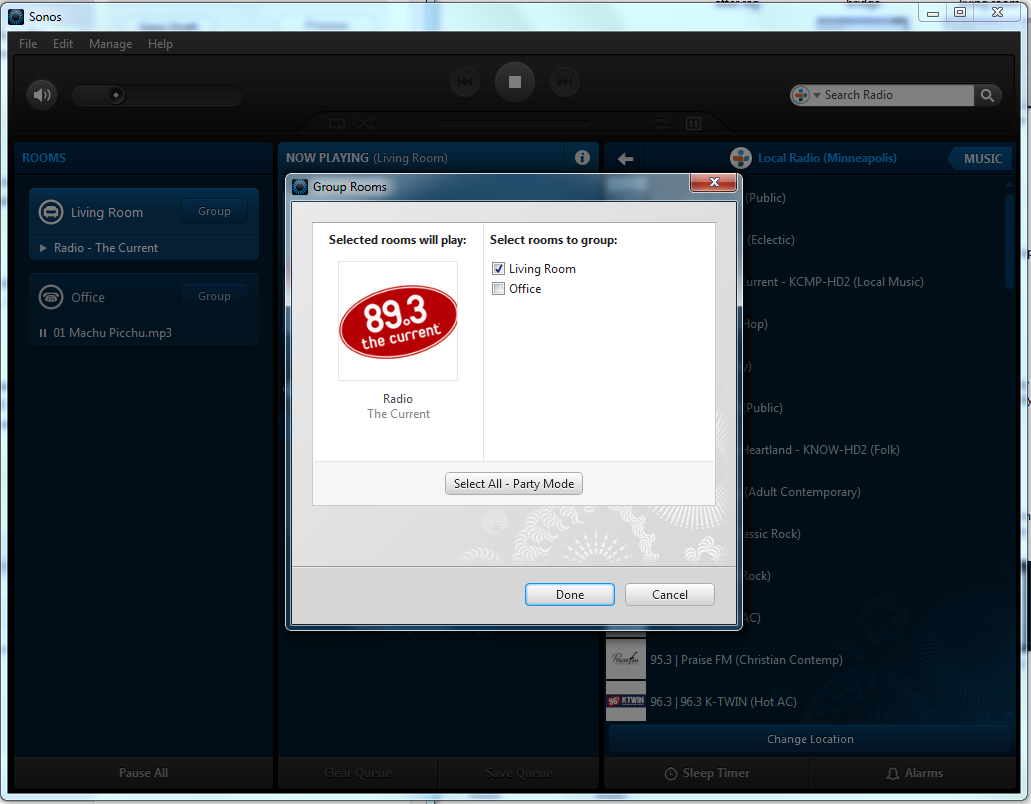Mute the volume with the speaker icon
The width and height of the screenshot is (1031, 804).
[x=42, y=95]
